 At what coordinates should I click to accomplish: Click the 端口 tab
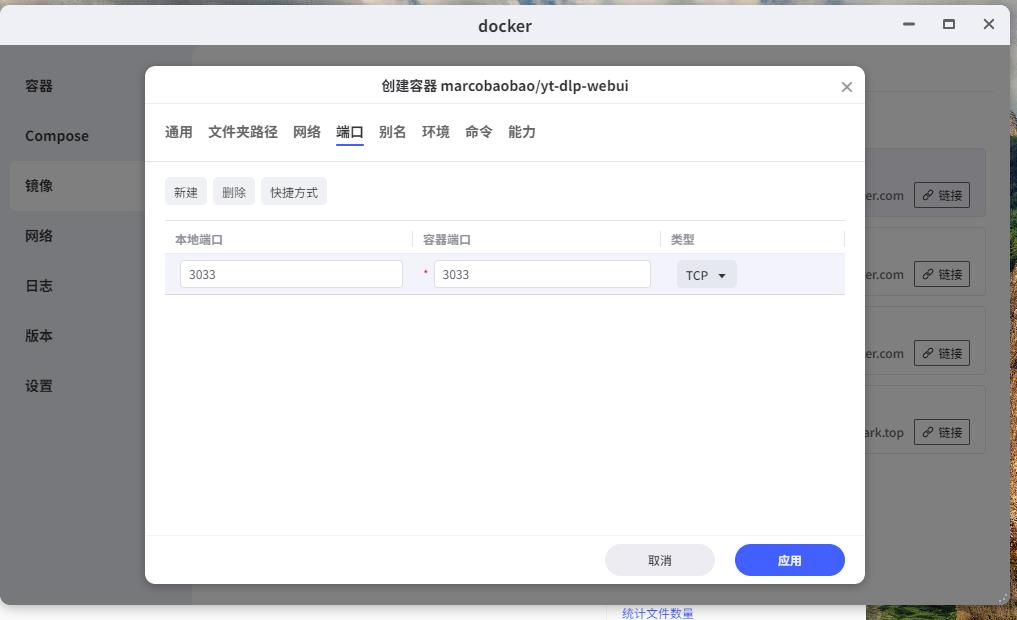(x=350, y=132)
